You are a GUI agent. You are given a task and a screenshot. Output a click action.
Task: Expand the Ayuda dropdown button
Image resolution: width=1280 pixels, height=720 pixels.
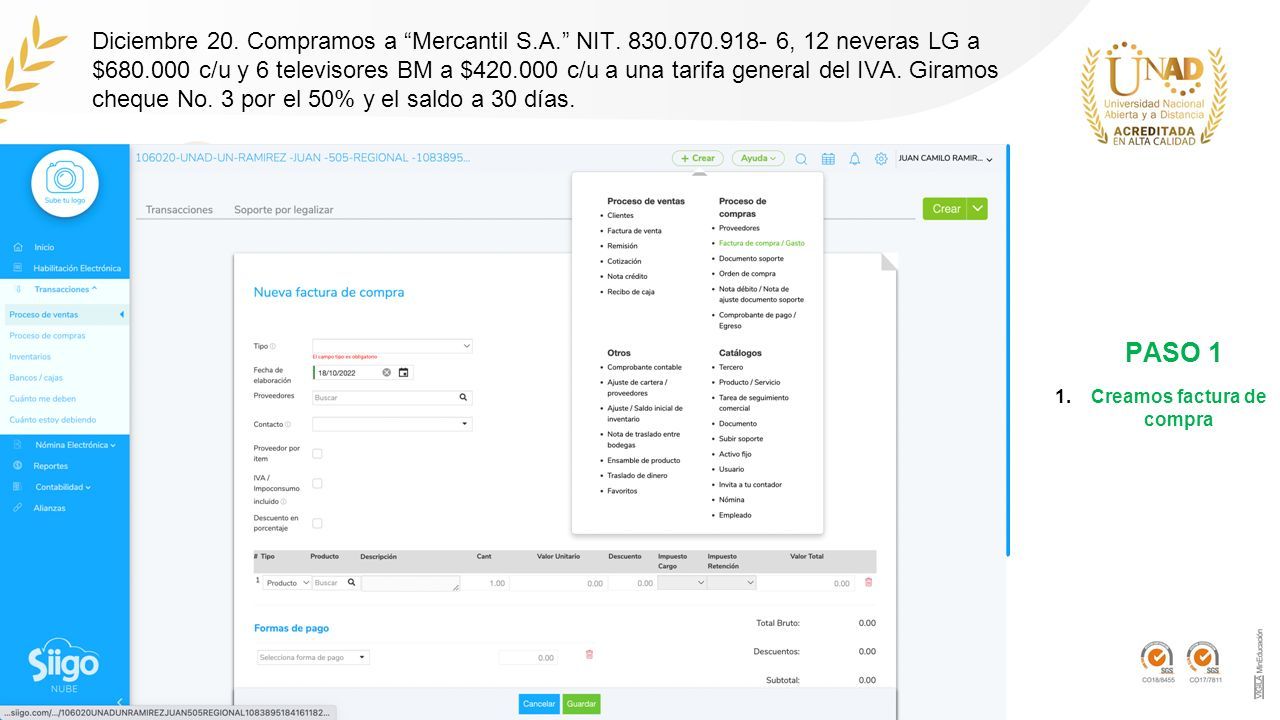pos(758,158)
